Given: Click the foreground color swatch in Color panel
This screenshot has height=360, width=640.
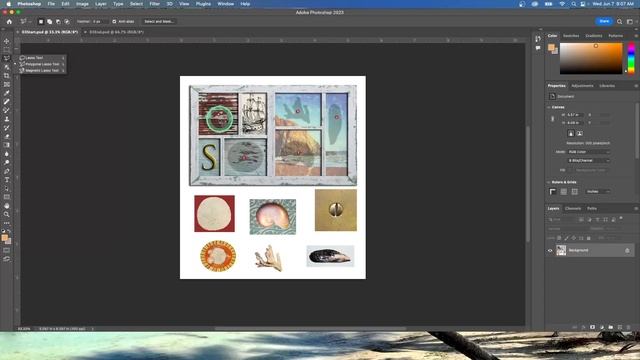Looking at the screenshot, I should pos(551,47).
